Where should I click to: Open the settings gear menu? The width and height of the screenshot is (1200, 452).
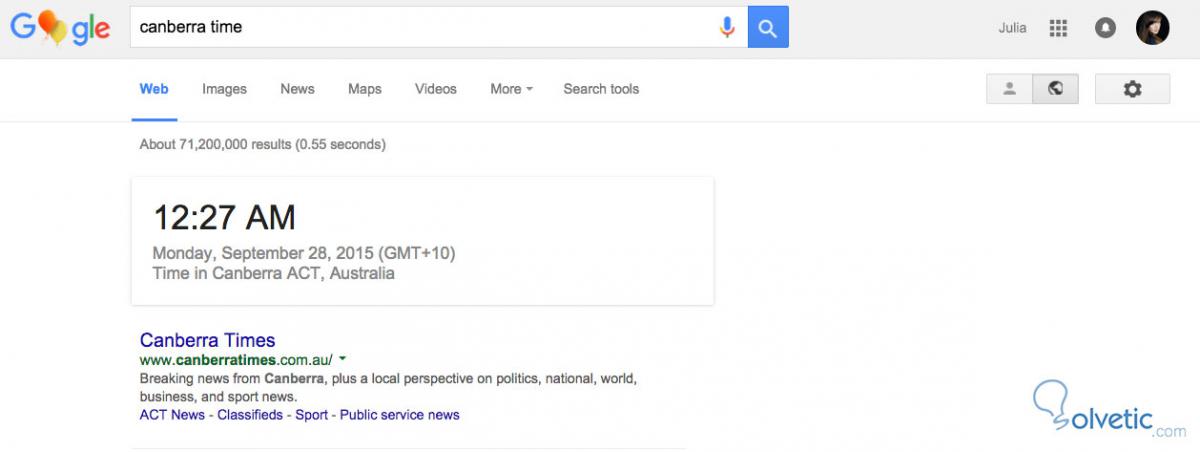1132,89
